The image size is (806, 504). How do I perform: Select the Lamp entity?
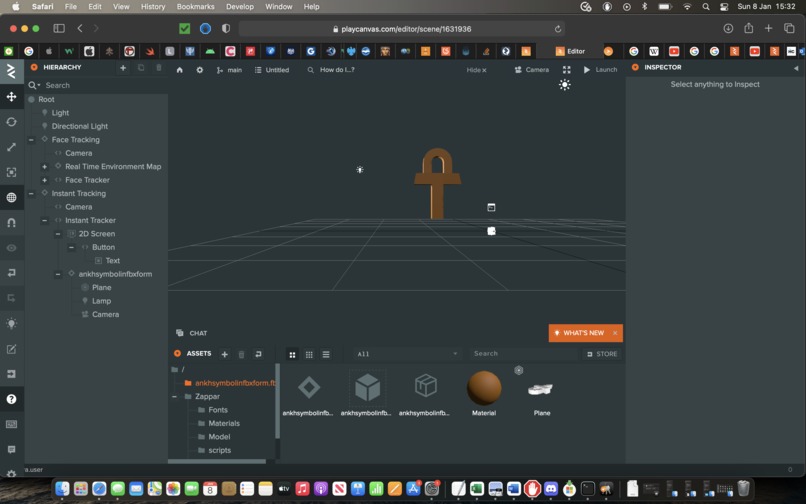click(x=101, y=301)
